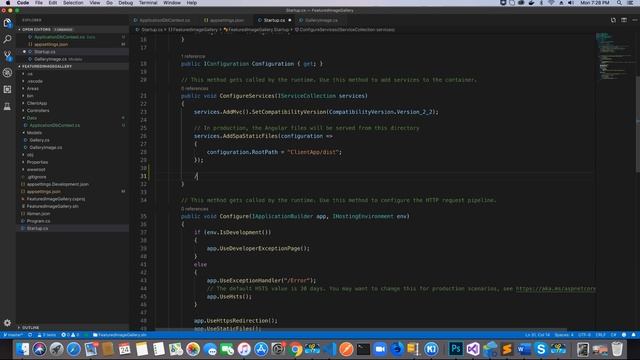The width and height of the screenshot is (640, 360).
Task: Open the Test flask view
Action: (7, 107)
